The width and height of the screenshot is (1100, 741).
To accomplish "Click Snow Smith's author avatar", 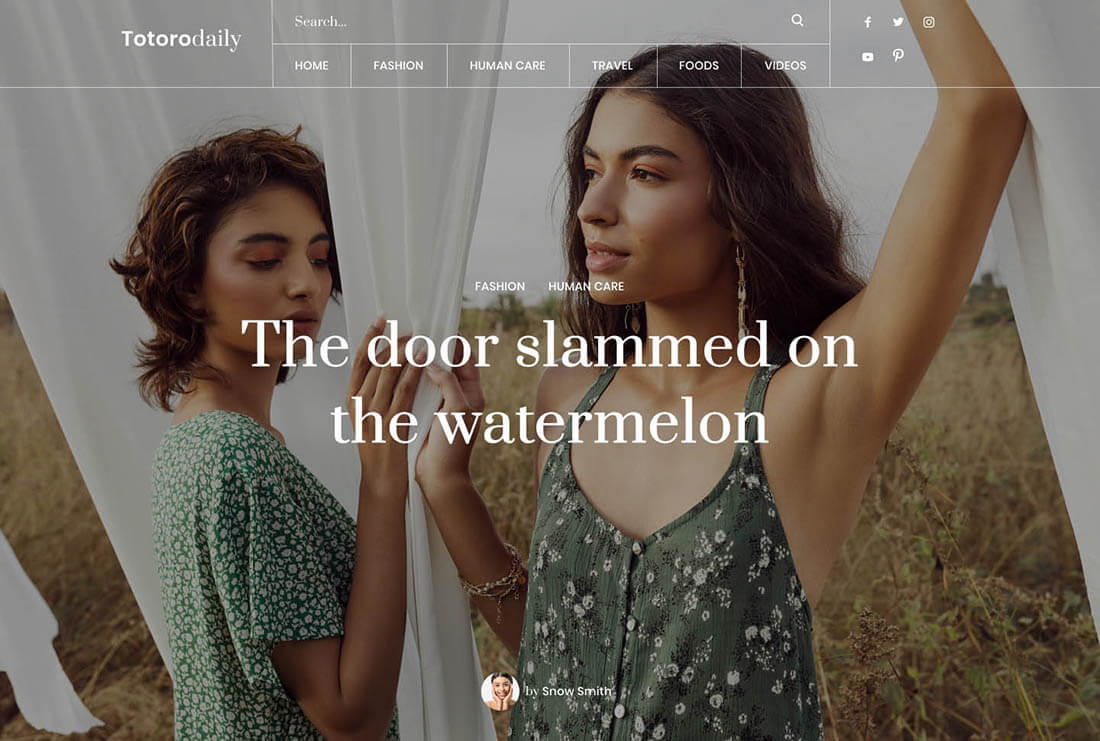I will coord(500,691).
